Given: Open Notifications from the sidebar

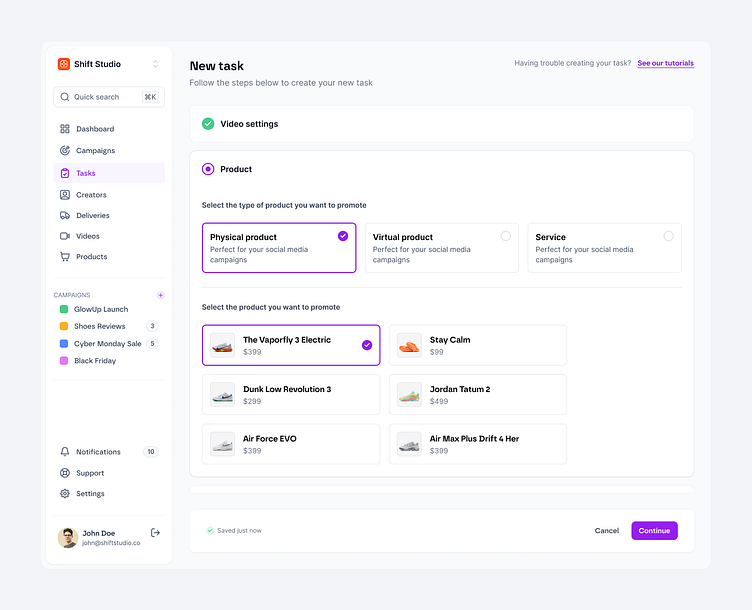Looking at the screenshot, I should pyautogui.click(x=98, y=452).
